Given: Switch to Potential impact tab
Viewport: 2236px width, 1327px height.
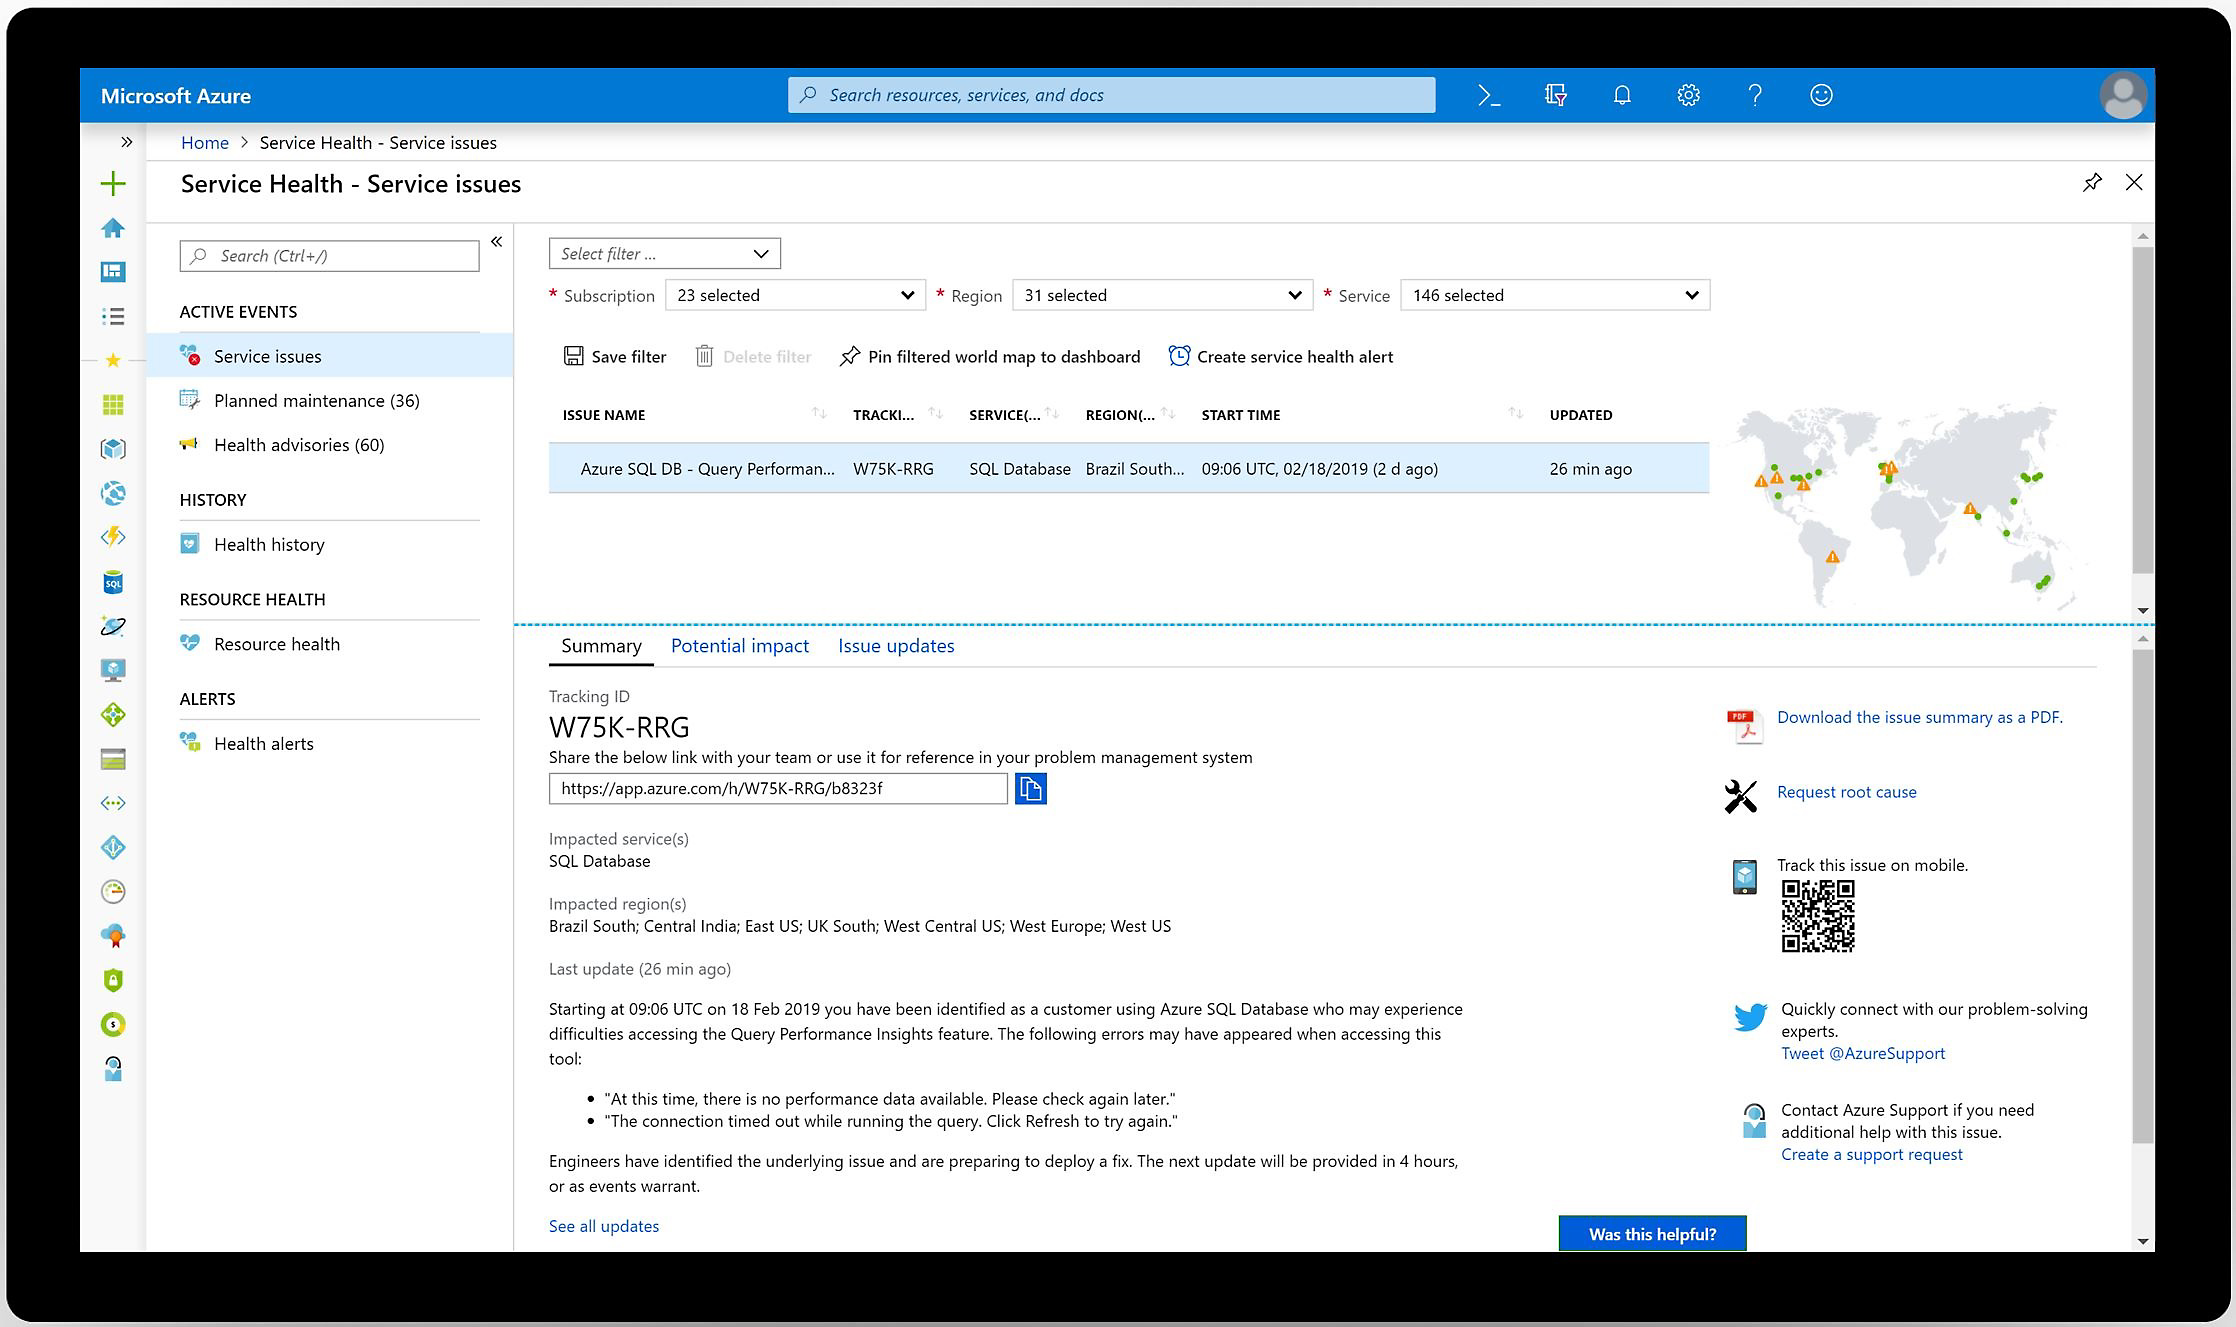Looking at the screenshot, I should pos(739,646).
